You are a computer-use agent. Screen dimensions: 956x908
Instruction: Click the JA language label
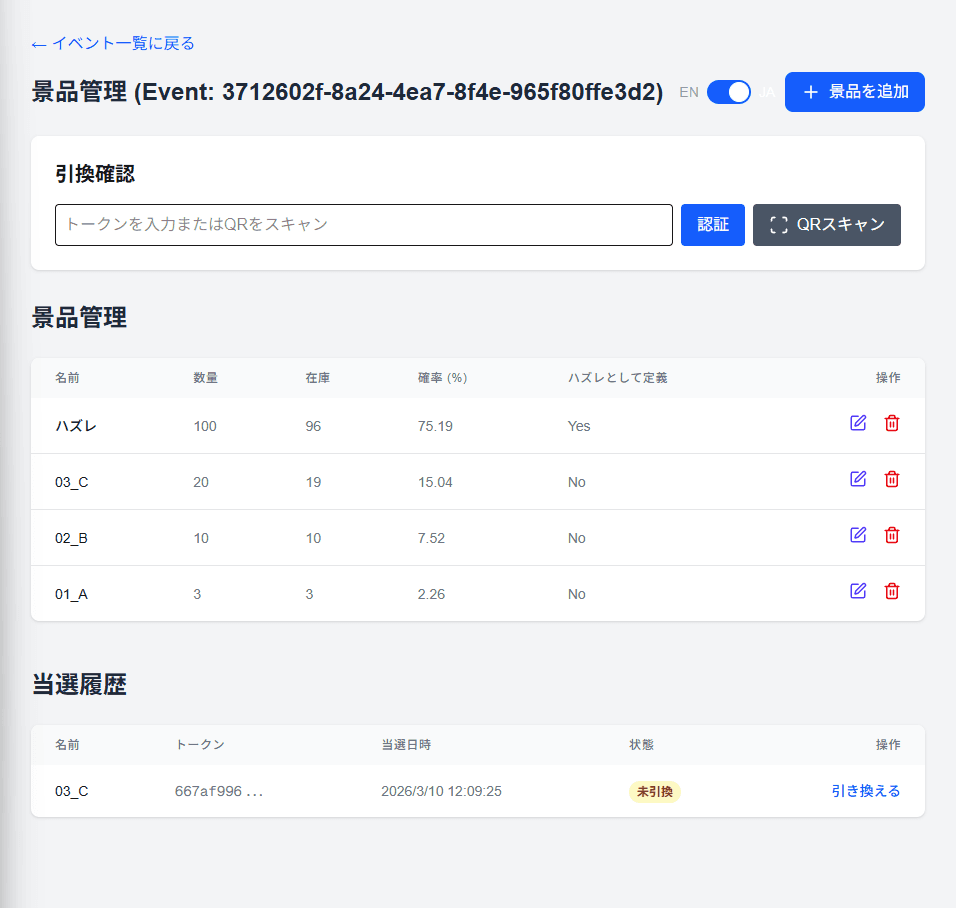[766, 92]
